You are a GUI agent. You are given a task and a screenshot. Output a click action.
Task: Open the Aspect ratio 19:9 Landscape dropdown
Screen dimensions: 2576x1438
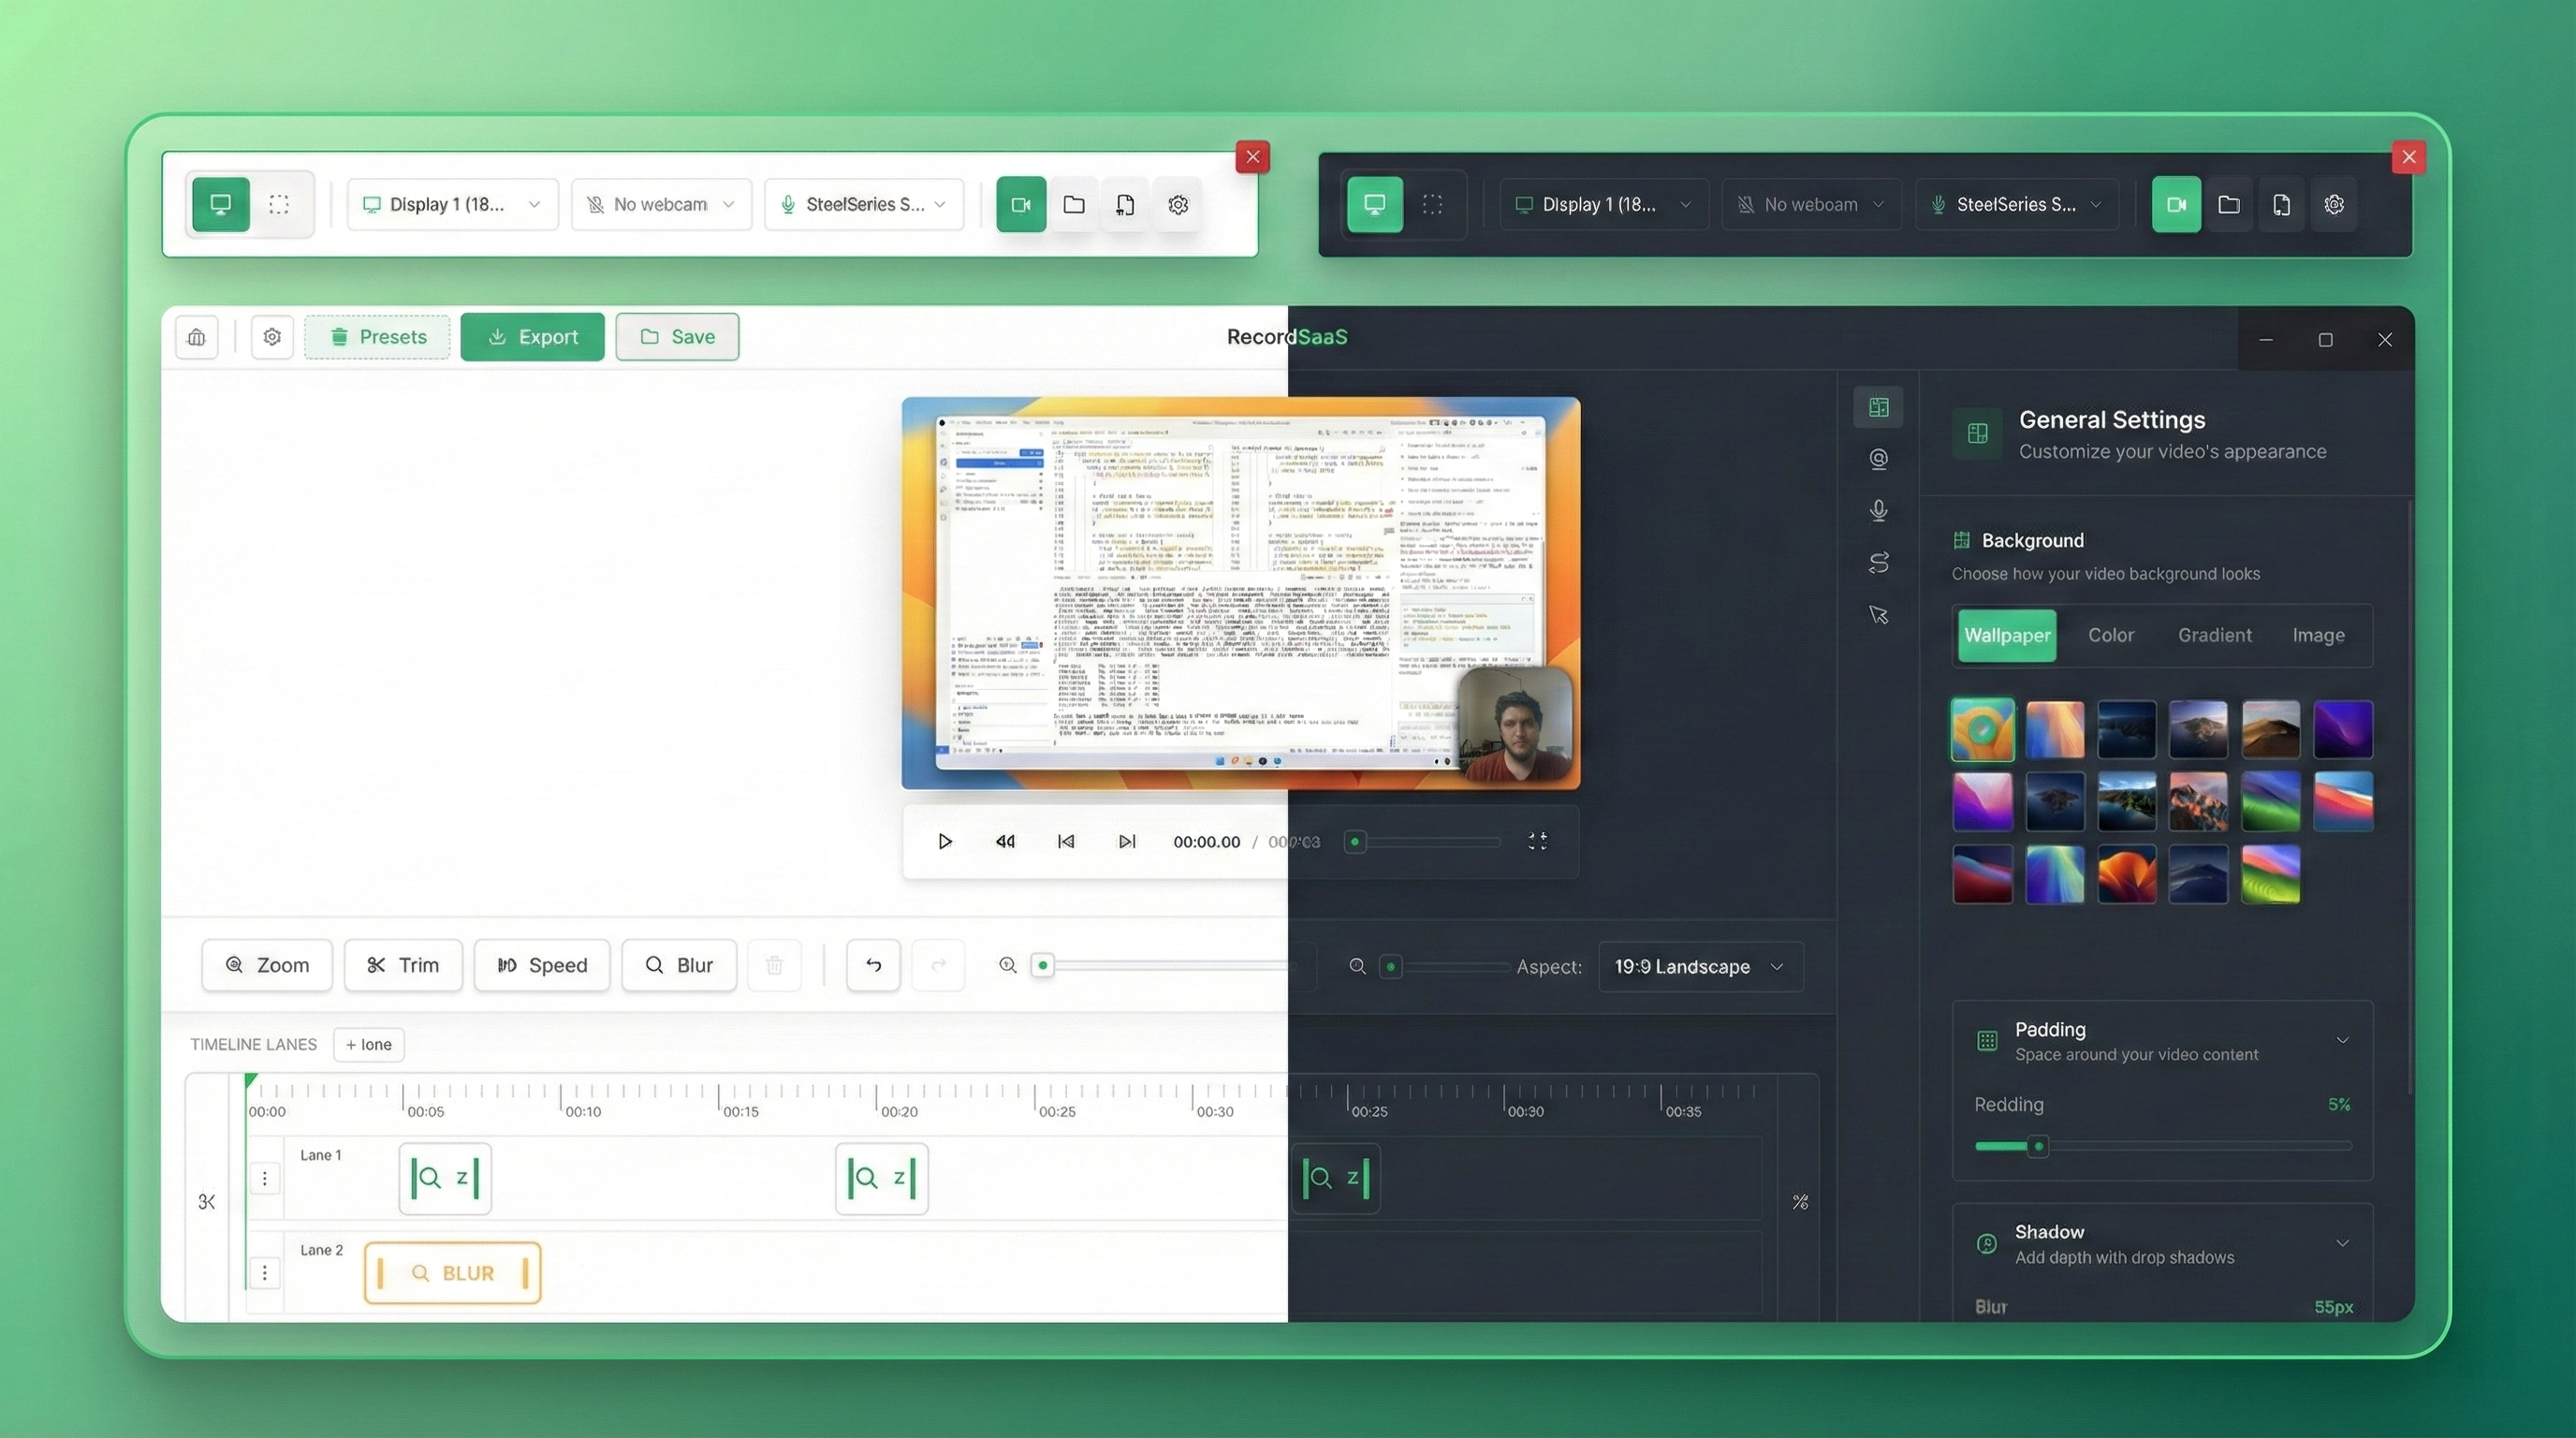(x=1699, y=966)
